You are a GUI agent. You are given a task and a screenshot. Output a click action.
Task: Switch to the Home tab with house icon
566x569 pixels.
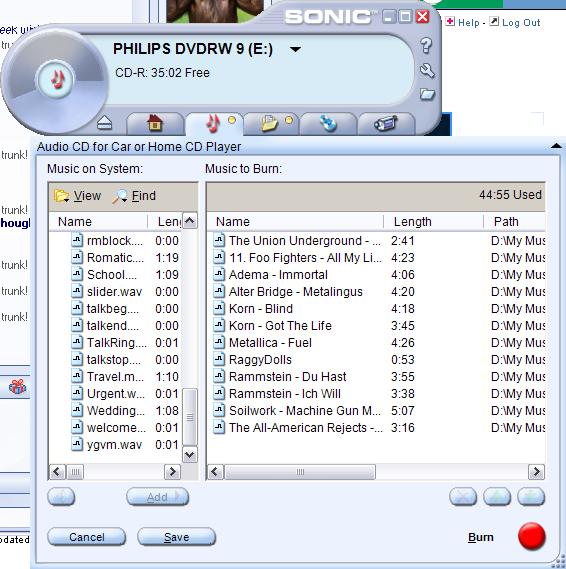155,123
